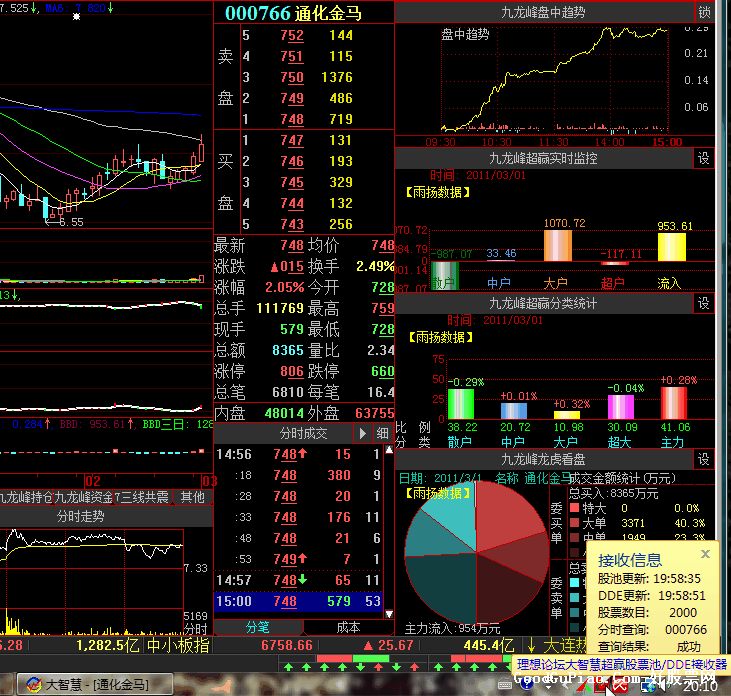
Task: Click the 查询结果 成功 line in popup
Action: click(649, 646)
